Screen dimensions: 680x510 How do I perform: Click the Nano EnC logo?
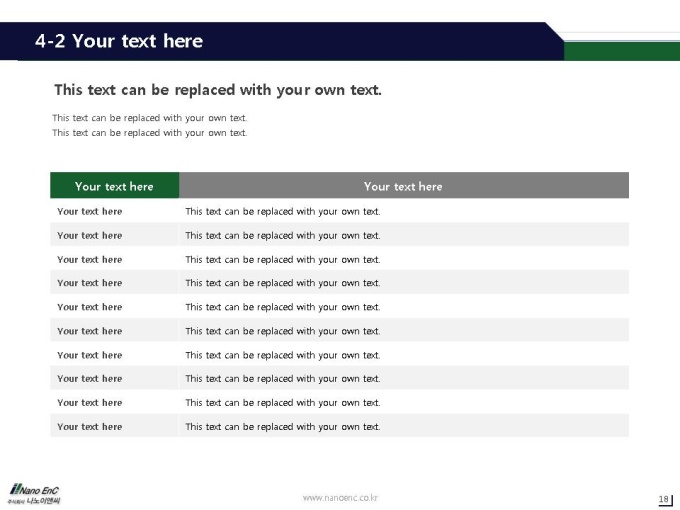click(35, 494)
